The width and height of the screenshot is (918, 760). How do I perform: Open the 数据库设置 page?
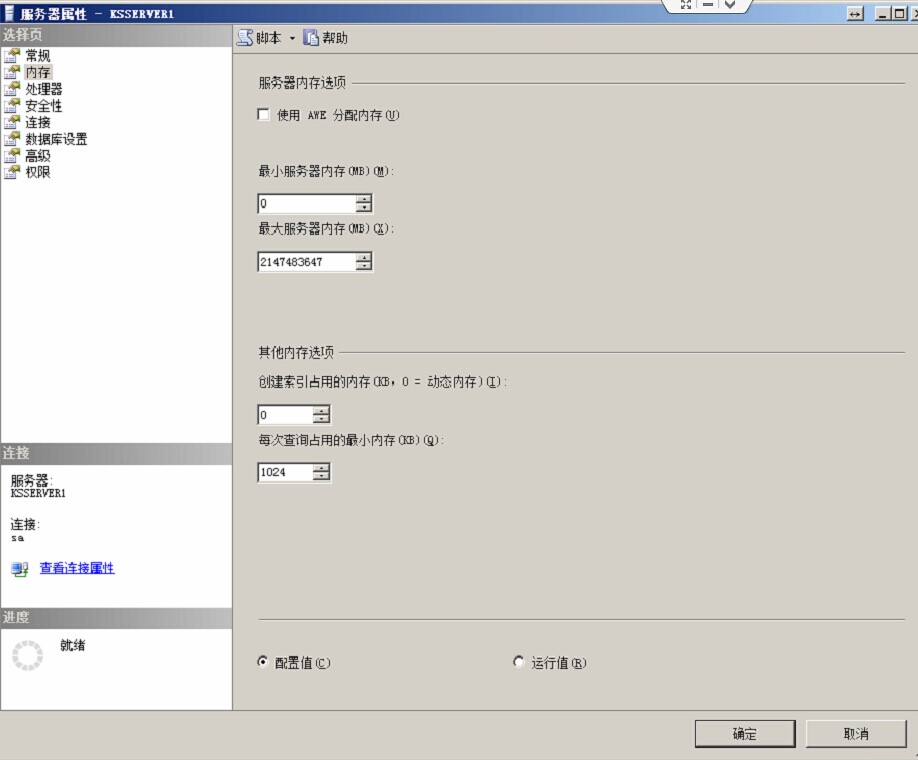point(56,139)
